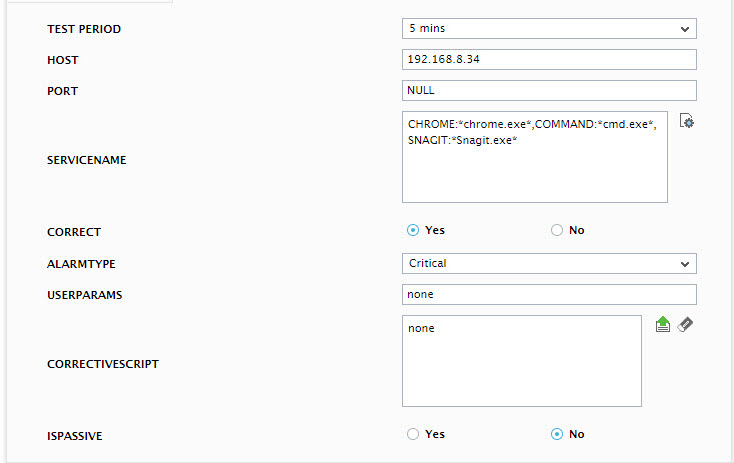The image size is (734, 463).
Task: Click the ALARMTYPE dropdown chevron
Action: [685, 264]
